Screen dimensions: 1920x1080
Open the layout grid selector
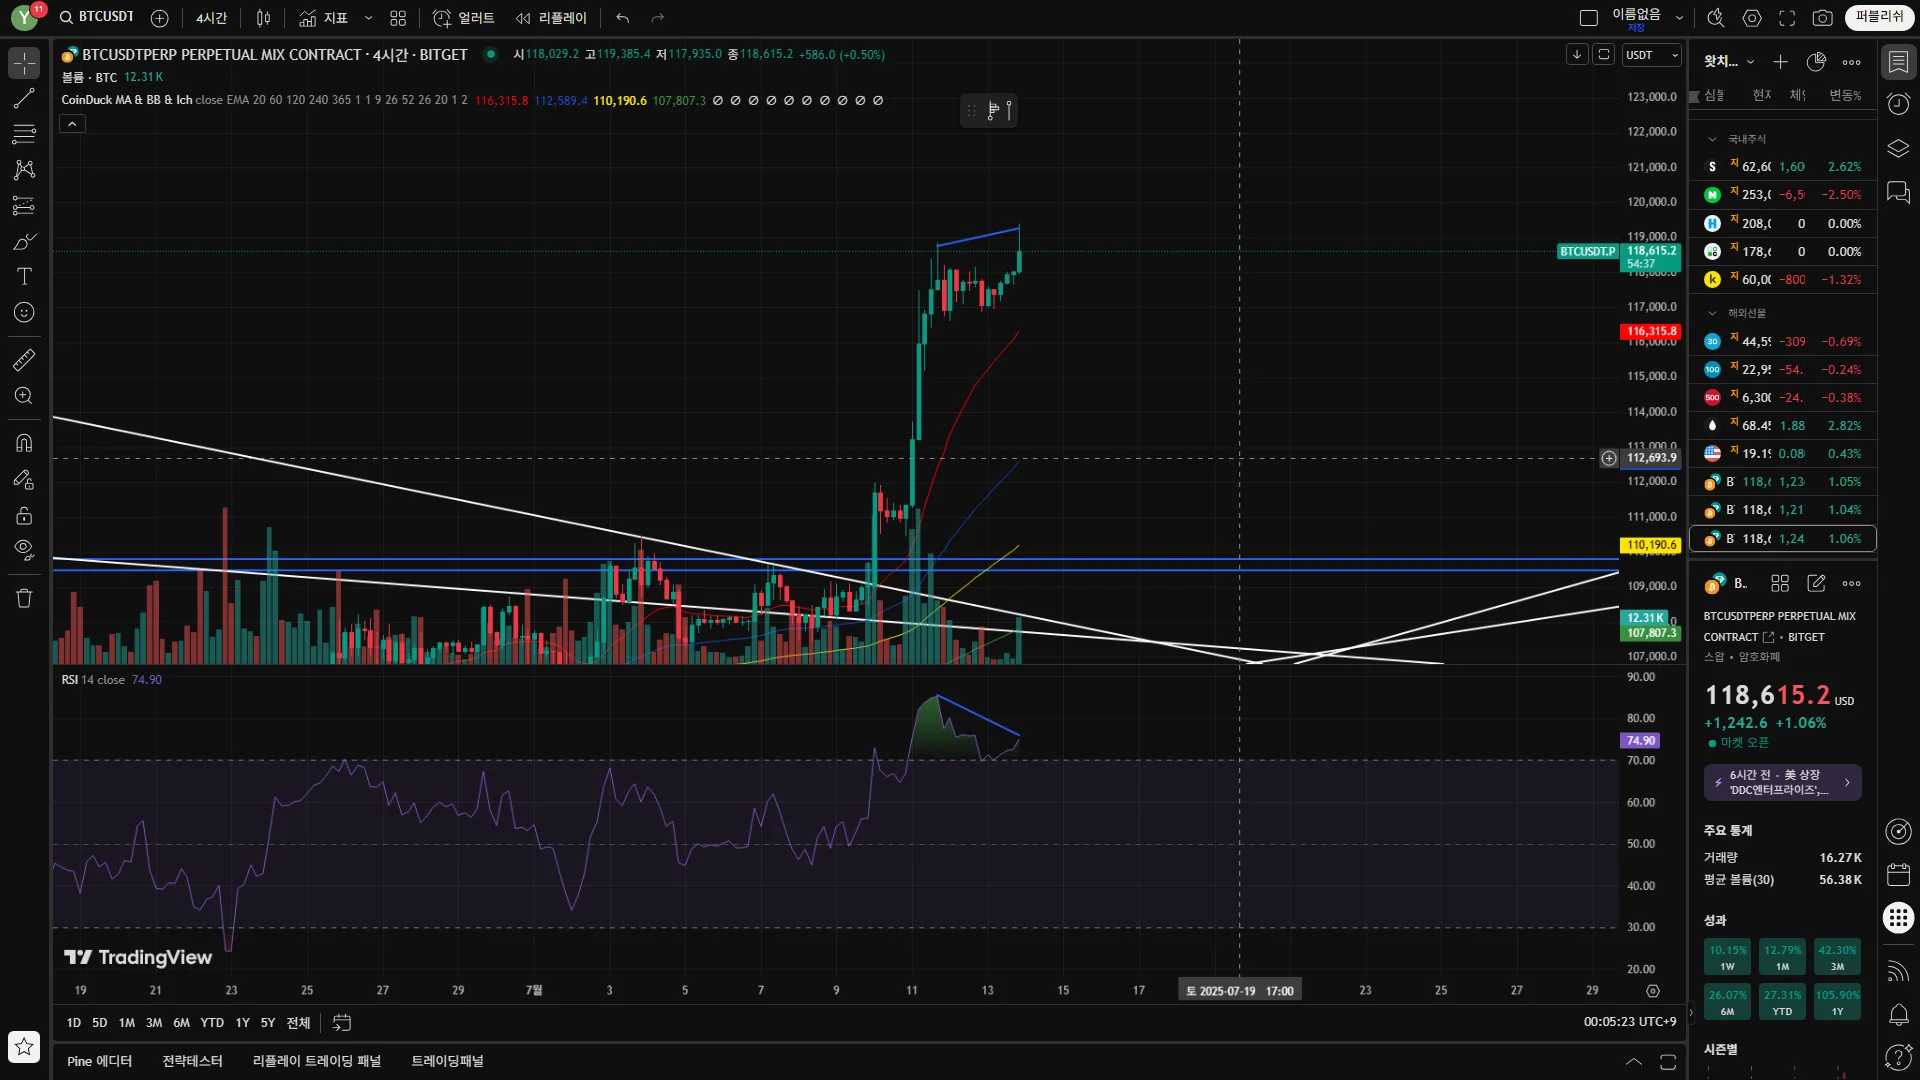398,18
